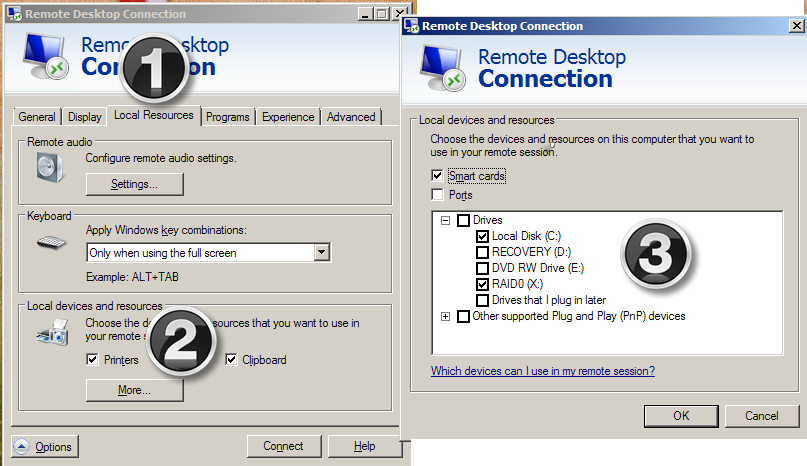Viewport: 807px width, 466px height.
Task: Select the 'Drives' tree label
Action: pos(487,220)
